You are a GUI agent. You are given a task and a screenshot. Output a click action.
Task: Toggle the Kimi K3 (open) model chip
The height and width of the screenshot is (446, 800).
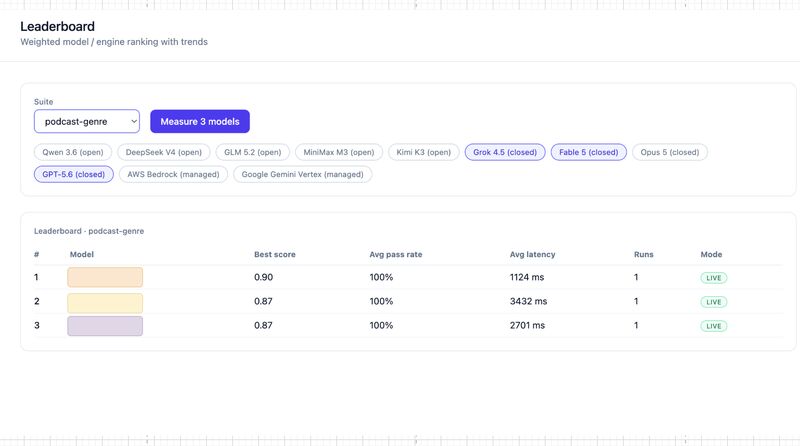coord(423,152)
